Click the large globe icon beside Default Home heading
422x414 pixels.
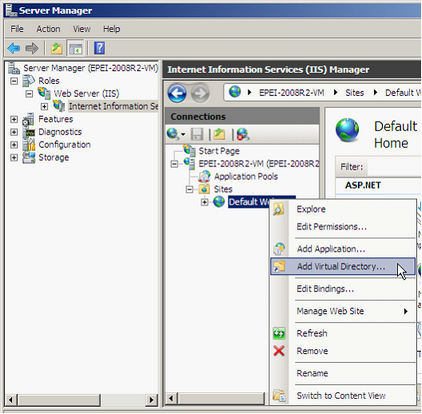348,130
